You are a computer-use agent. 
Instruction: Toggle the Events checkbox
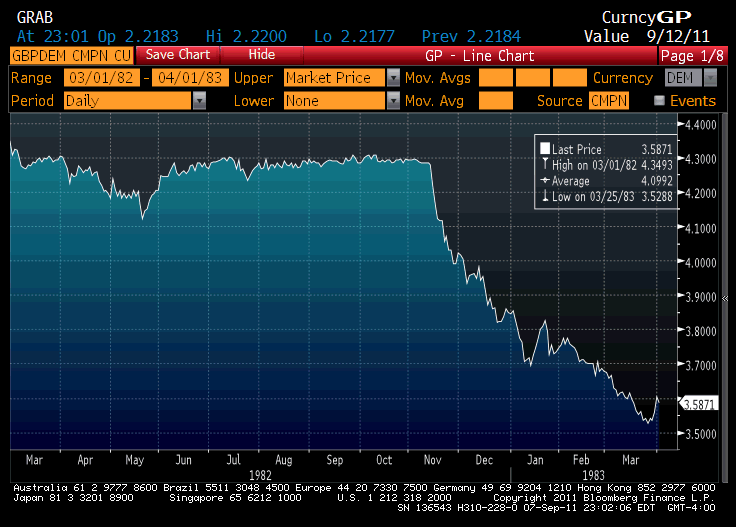(x=659, y=100)
